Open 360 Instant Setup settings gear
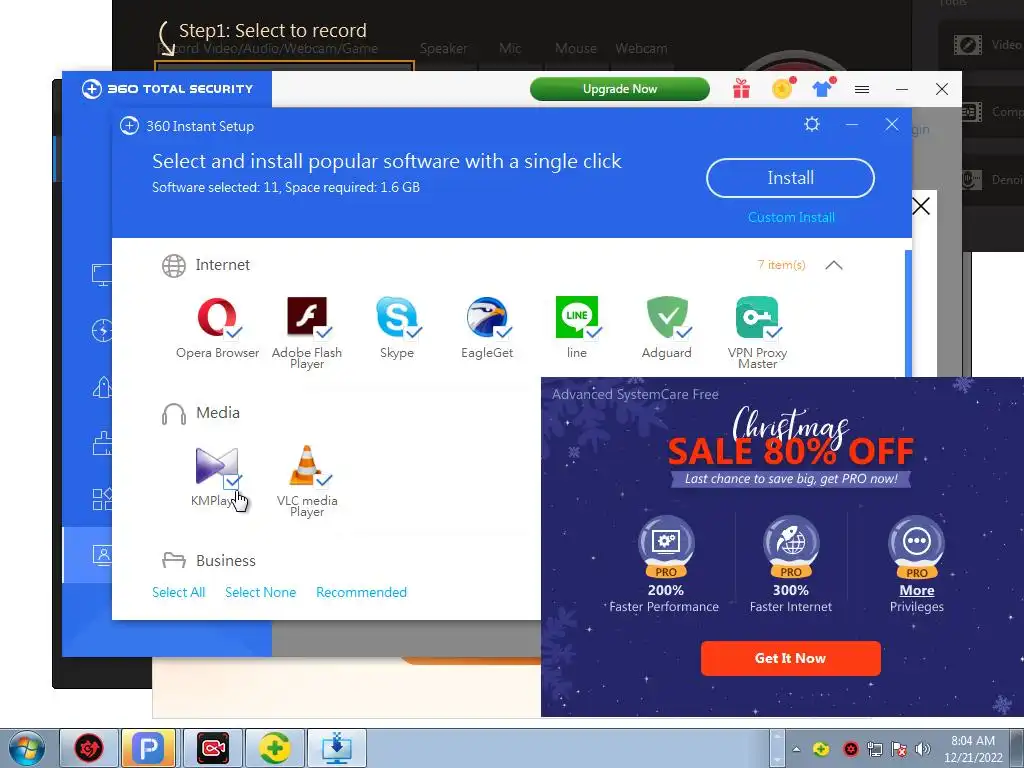Viewport: 1024px width, 768px height. tap(812, 124)
